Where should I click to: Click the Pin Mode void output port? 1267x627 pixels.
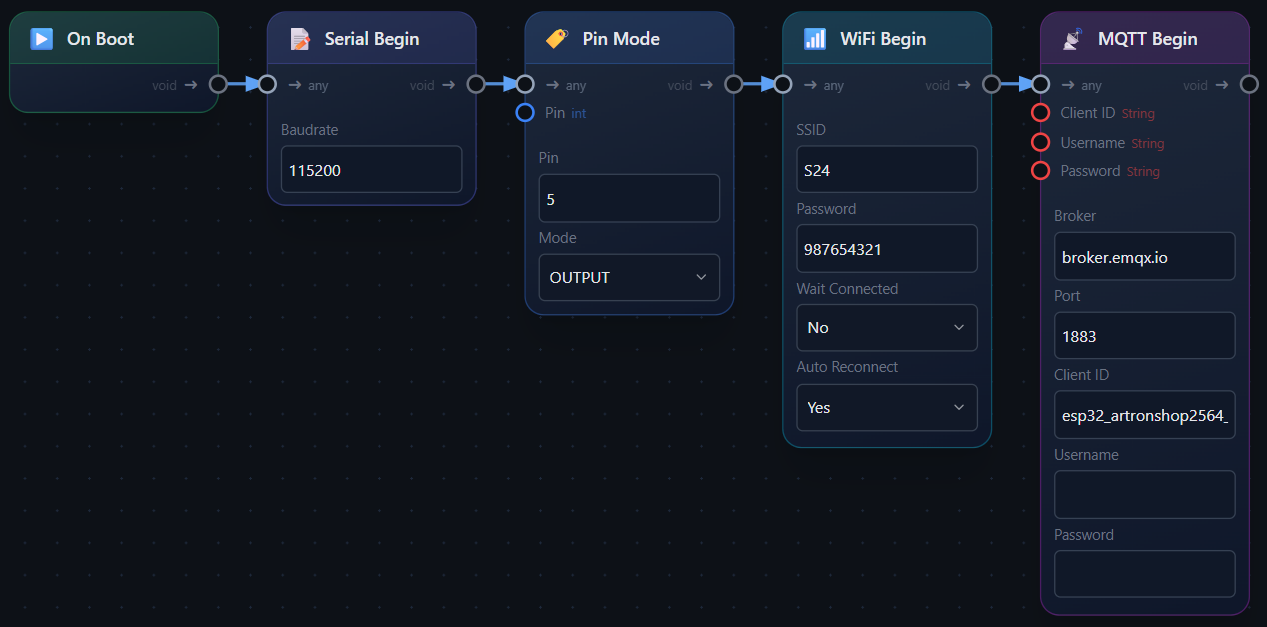[734, 84]
